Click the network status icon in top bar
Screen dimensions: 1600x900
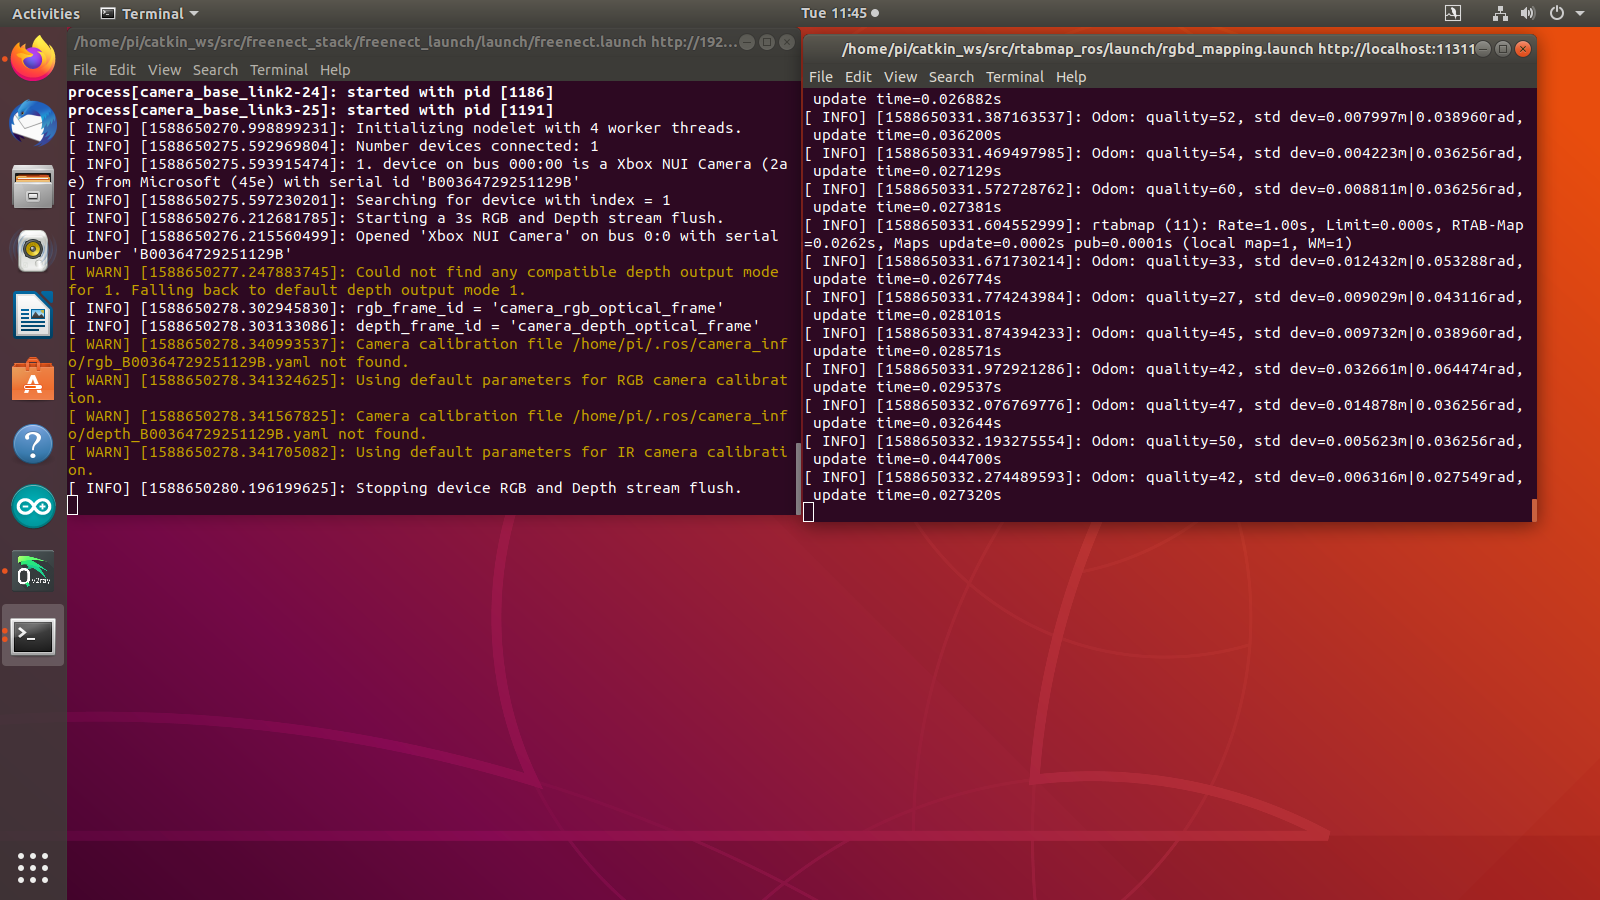pos(1499,13)
